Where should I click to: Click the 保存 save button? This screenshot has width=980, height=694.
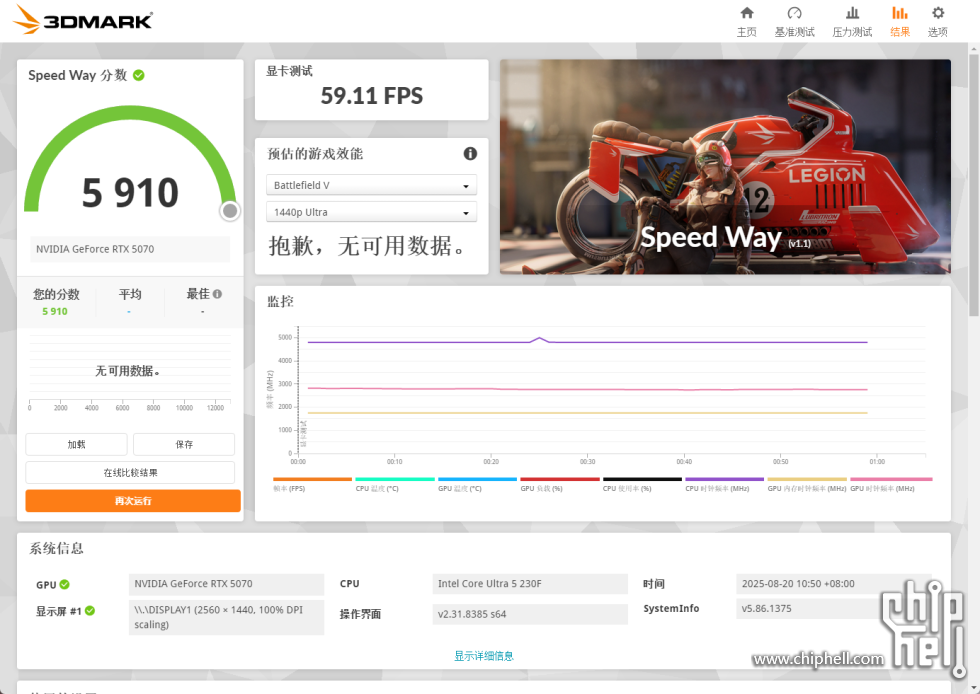[184, 445]
